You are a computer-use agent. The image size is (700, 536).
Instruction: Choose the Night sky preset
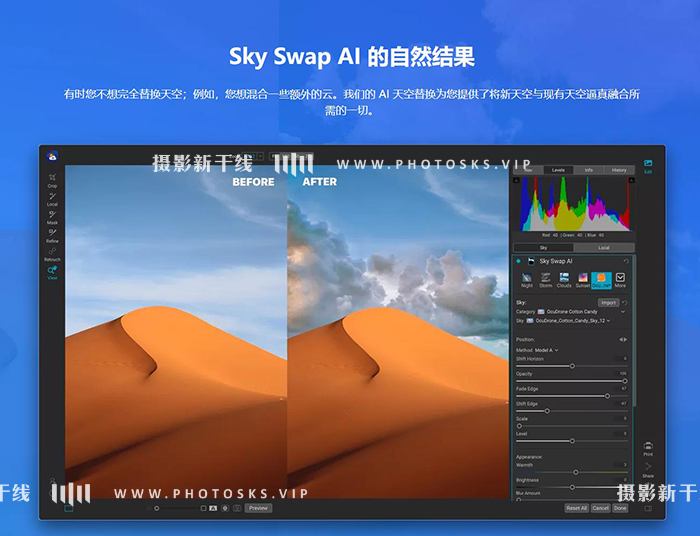527,280
